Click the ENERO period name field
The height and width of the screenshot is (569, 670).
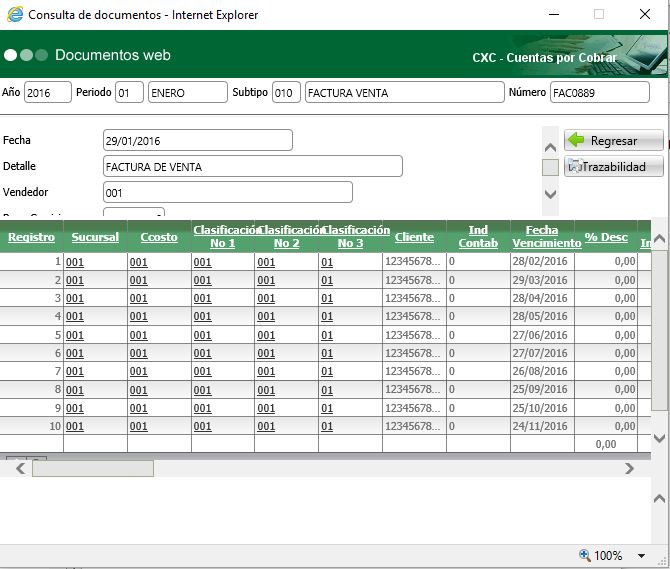pos(188,92)
